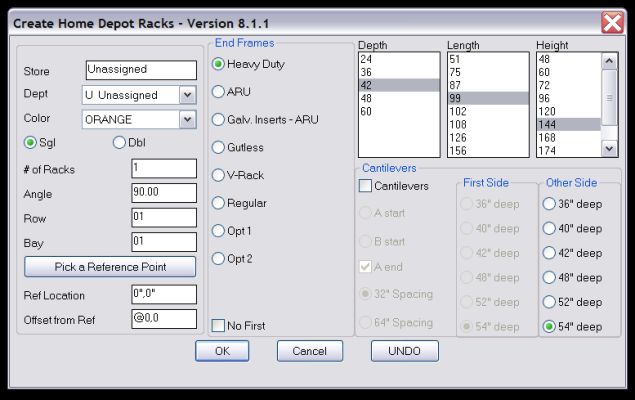Image resolution: width=635 pixels, height=400 pixels.
Task: Click the Height list scroll up arrow
Action: [x=609, y=61]
